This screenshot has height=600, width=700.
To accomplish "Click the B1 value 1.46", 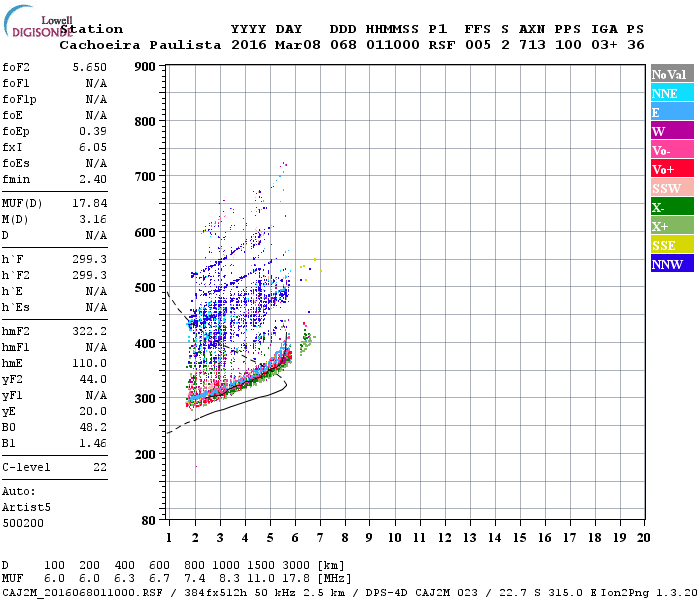I will [93, 443].
